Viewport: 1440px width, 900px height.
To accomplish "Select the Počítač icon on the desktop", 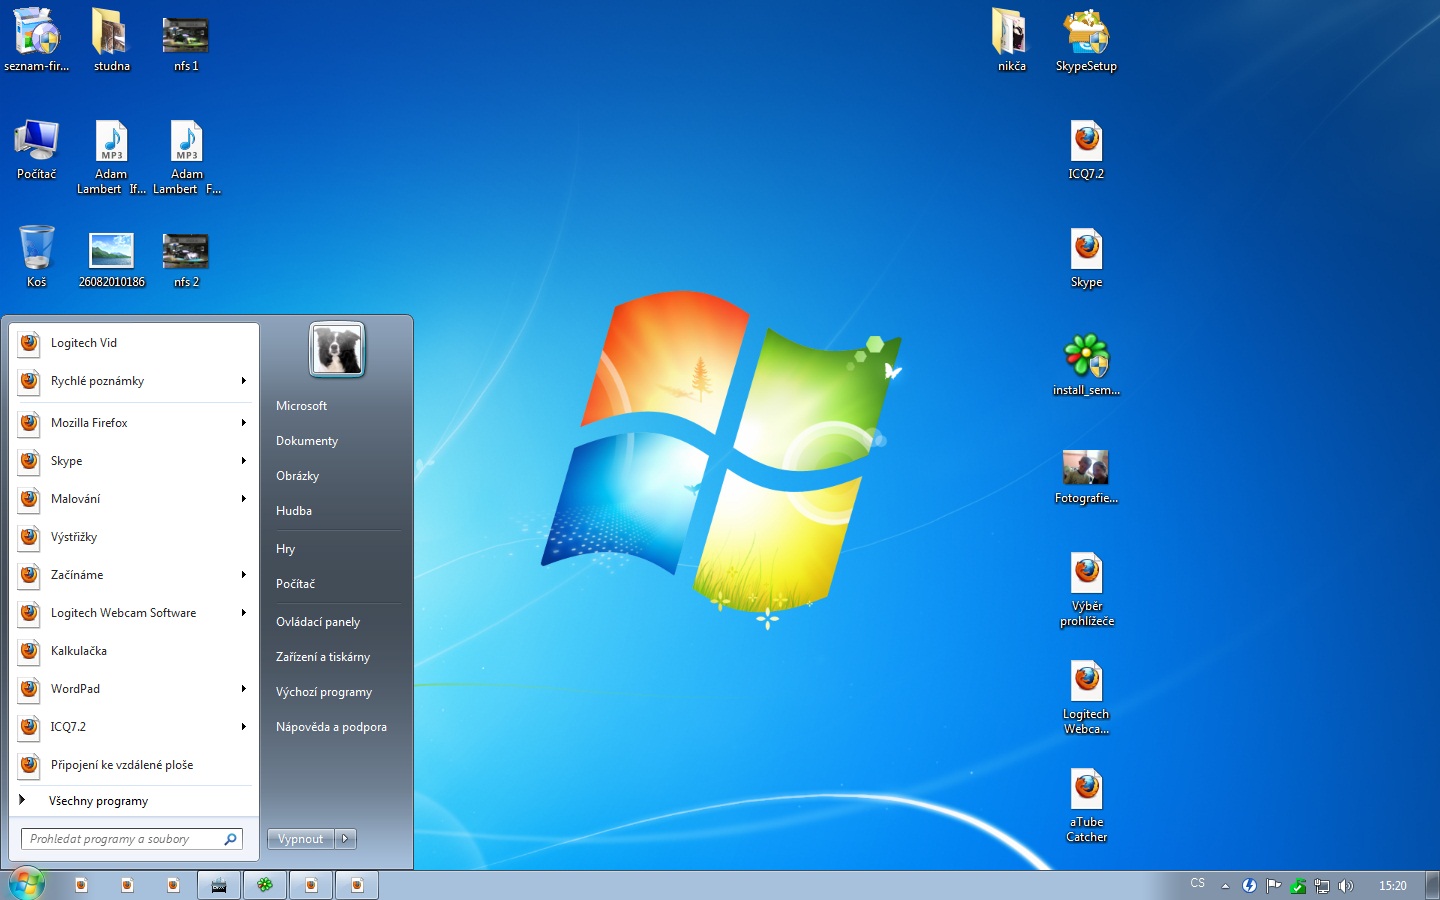I will click(x=37, y=150).
